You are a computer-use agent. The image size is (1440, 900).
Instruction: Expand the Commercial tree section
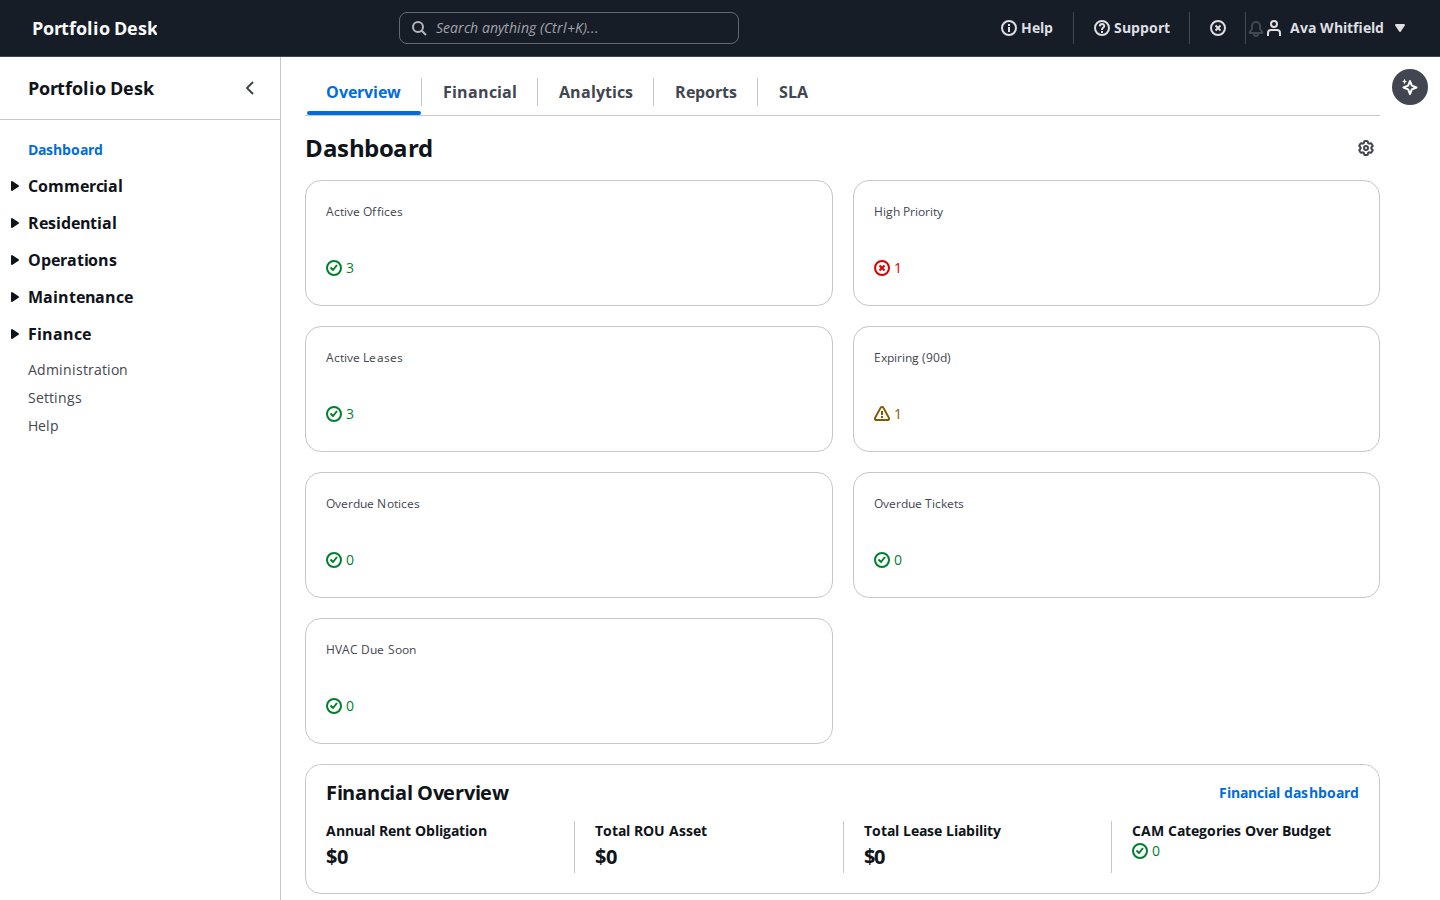(15, 186)
